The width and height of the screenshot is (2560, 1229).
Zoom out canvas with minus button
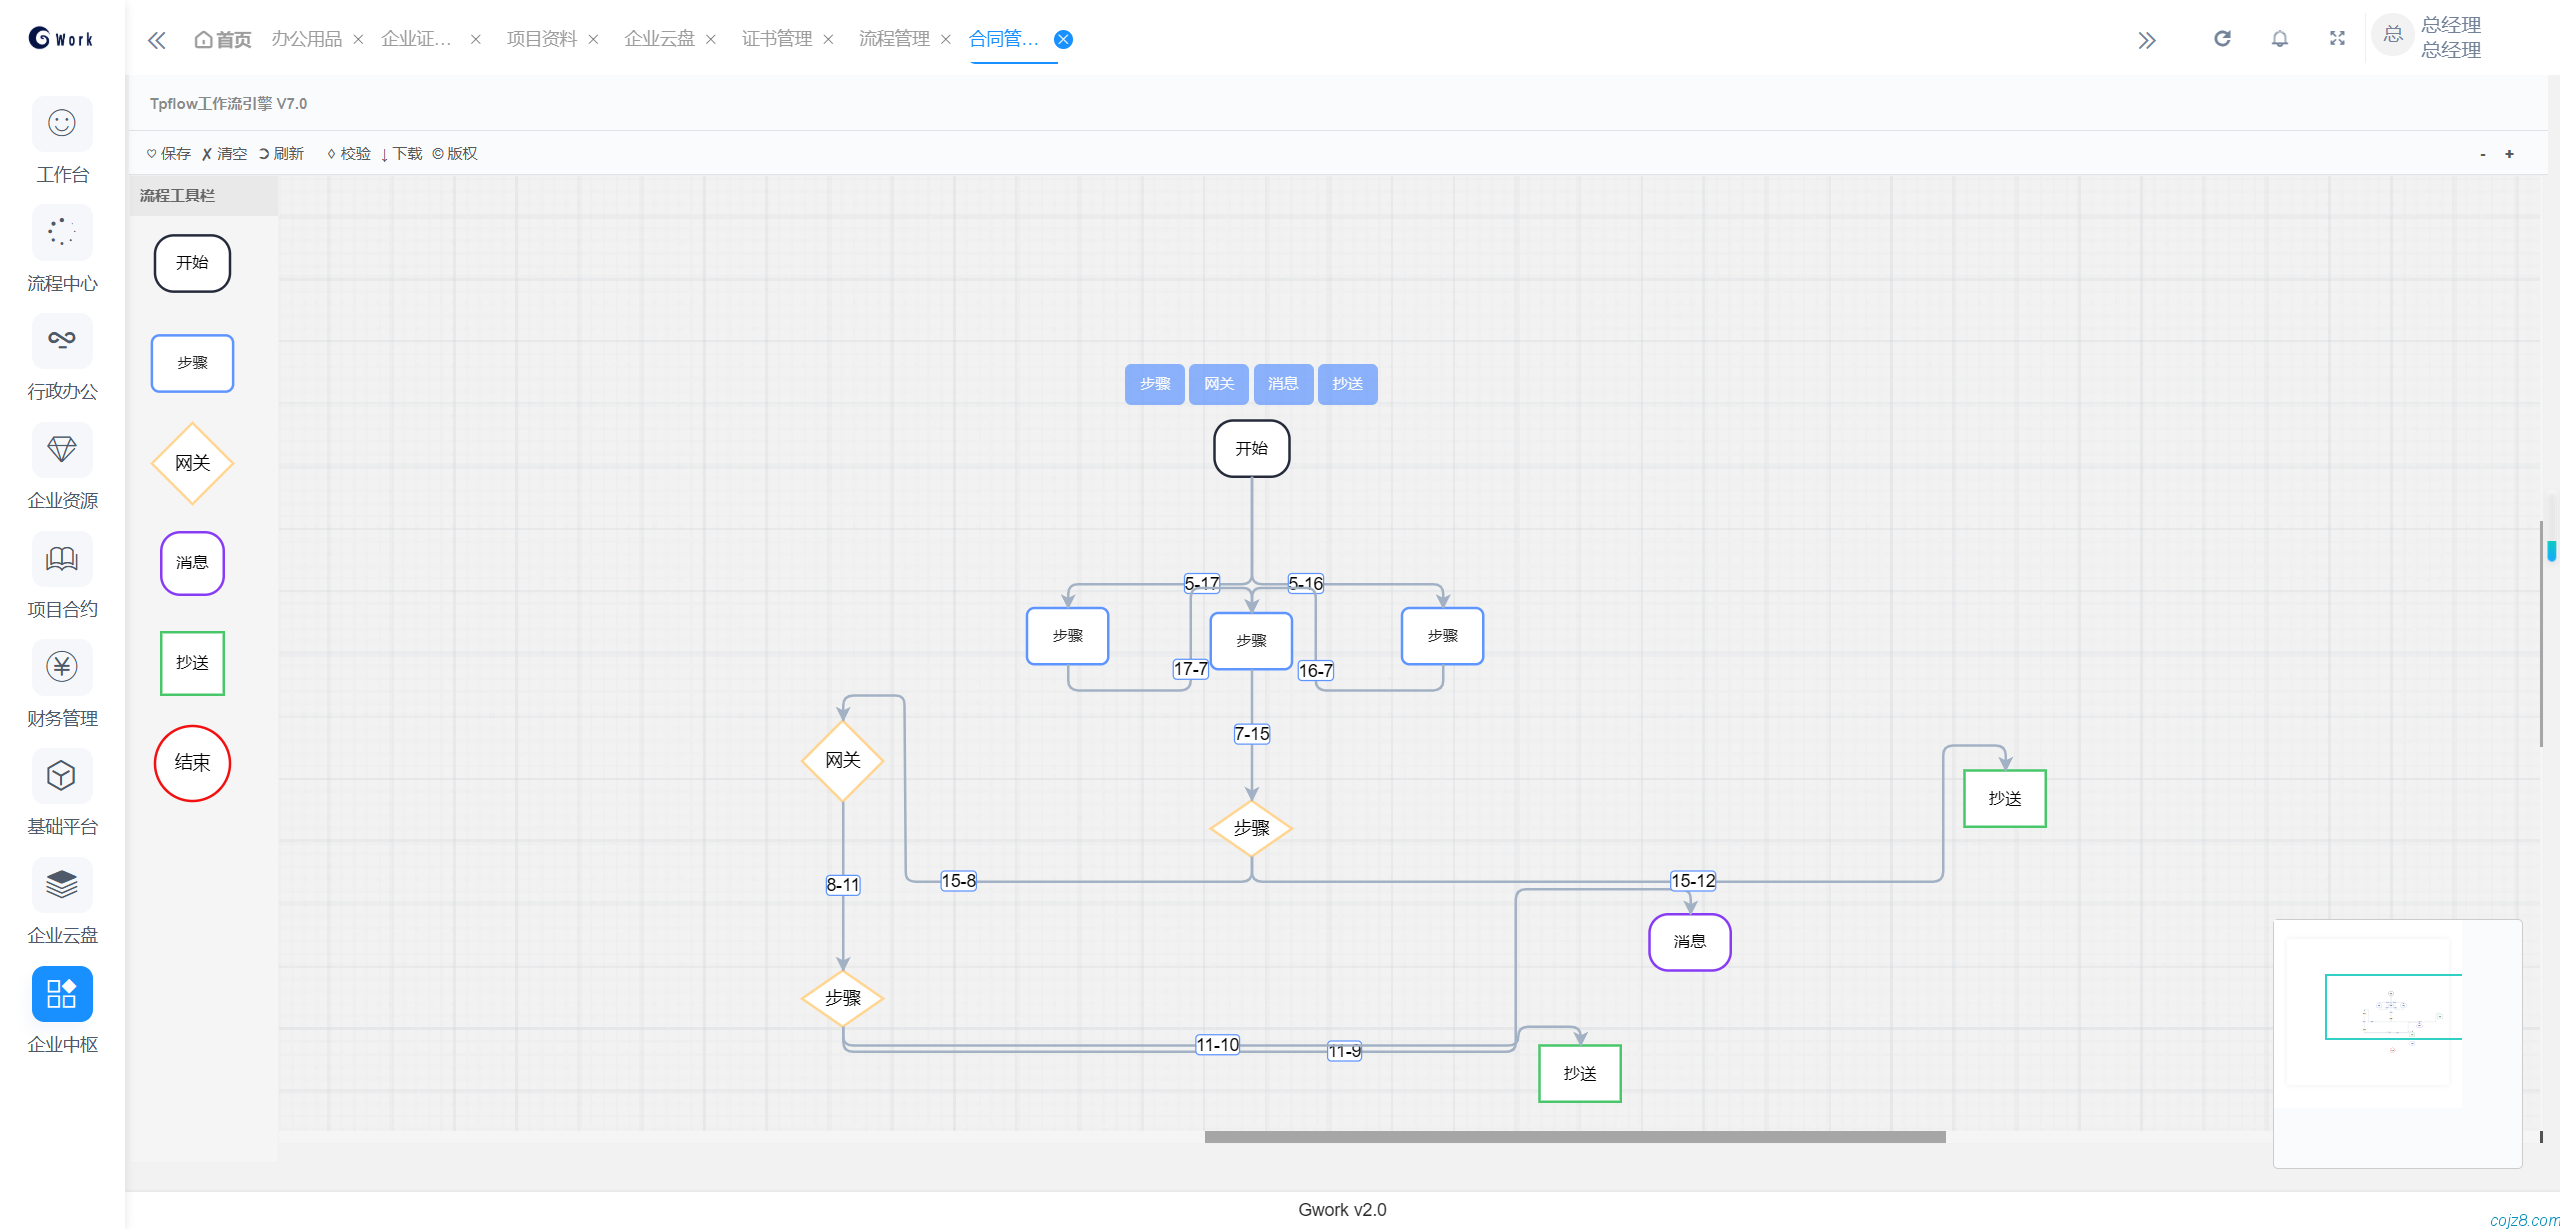(x=2483, y=154)
